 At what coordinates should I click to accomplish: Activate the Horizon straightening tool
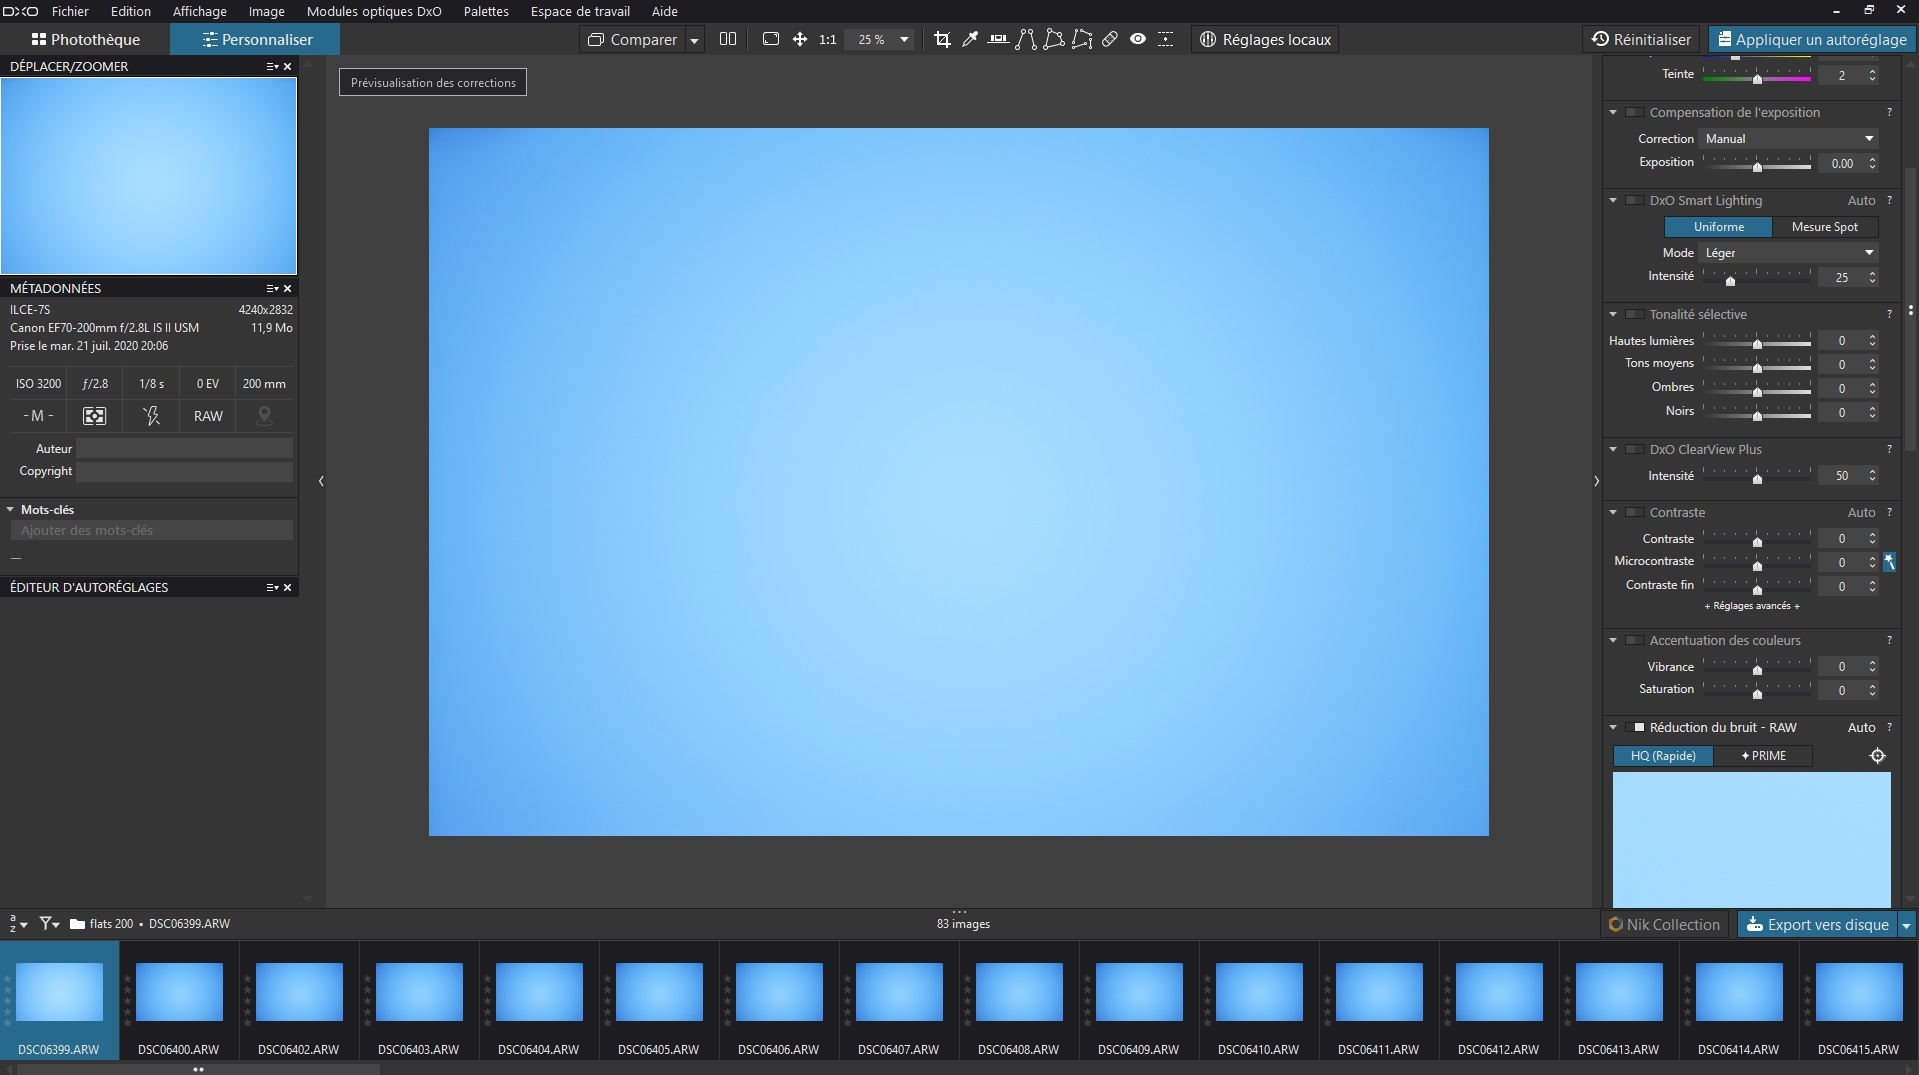point(998,39)
